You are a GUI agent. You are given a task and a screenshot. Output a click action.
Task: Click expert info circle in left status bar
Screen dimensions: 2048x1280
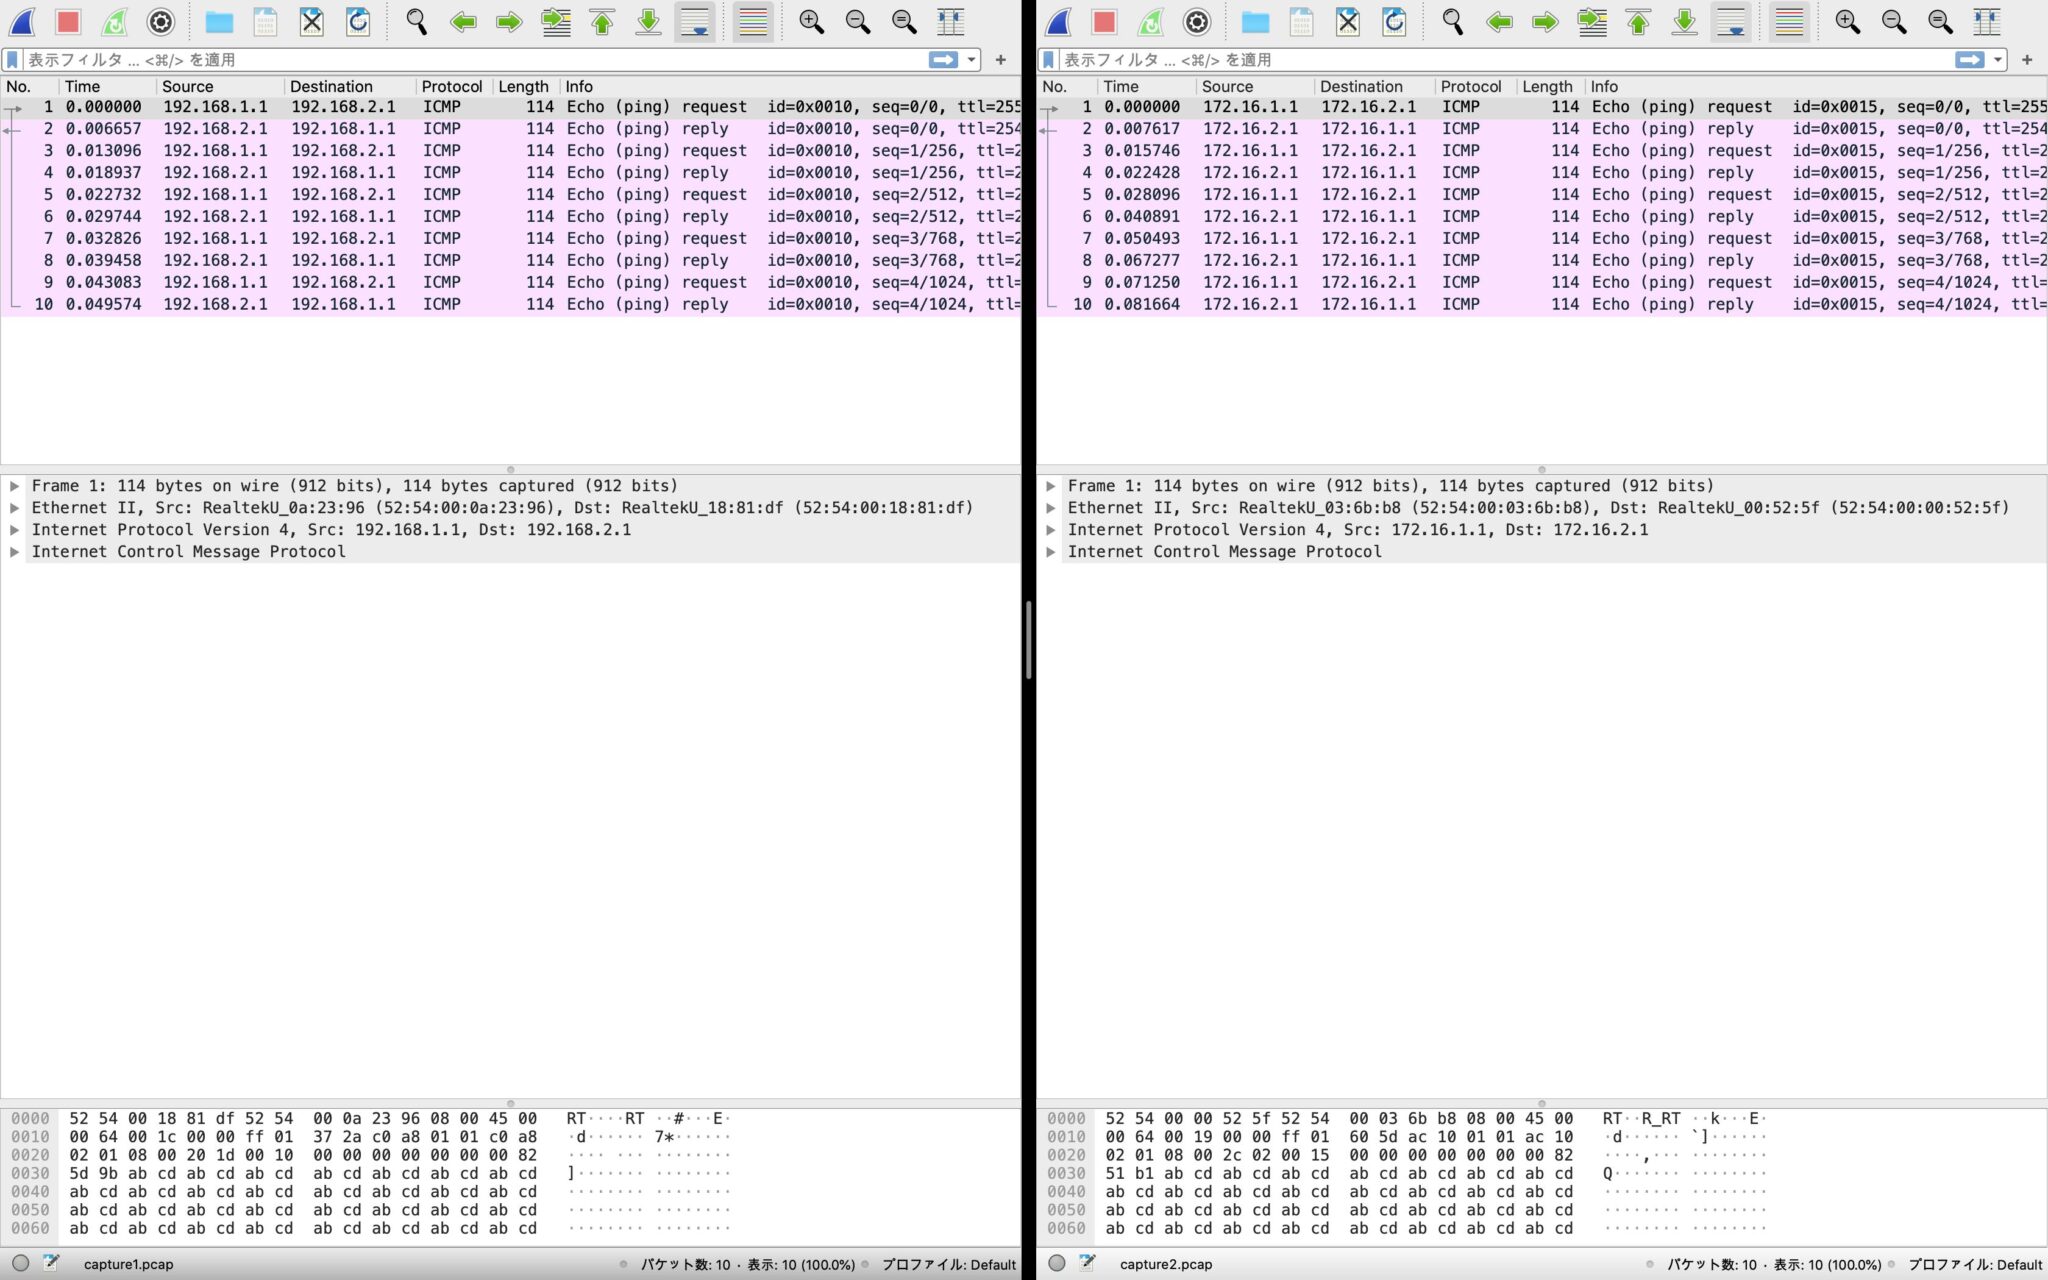(x=20, y=1263)
